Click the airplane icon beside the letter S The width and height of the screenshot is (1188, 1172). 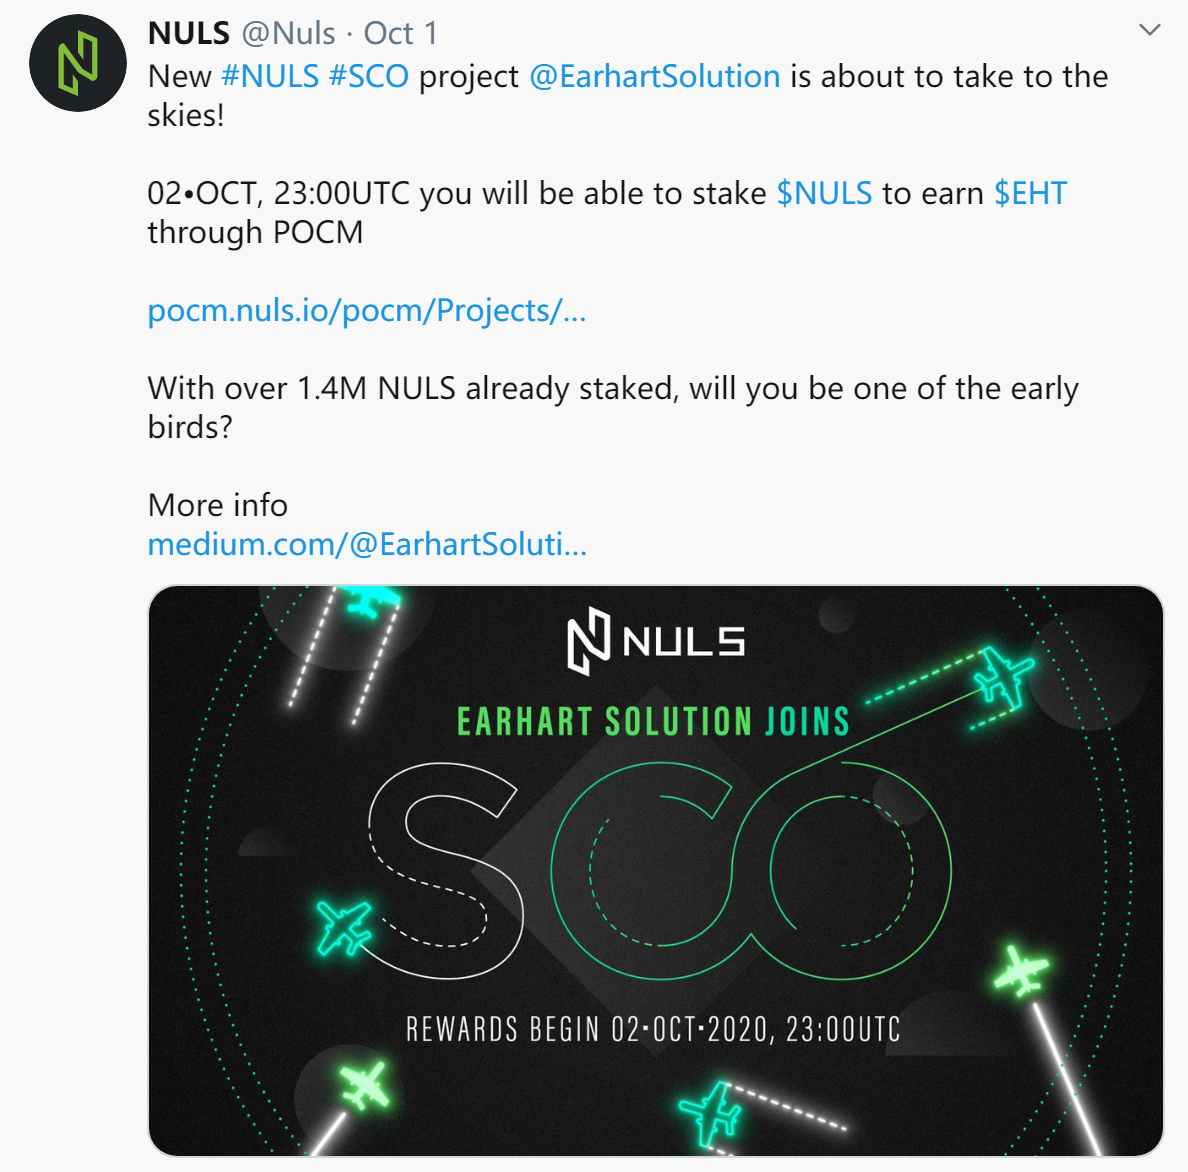(344, 927)
